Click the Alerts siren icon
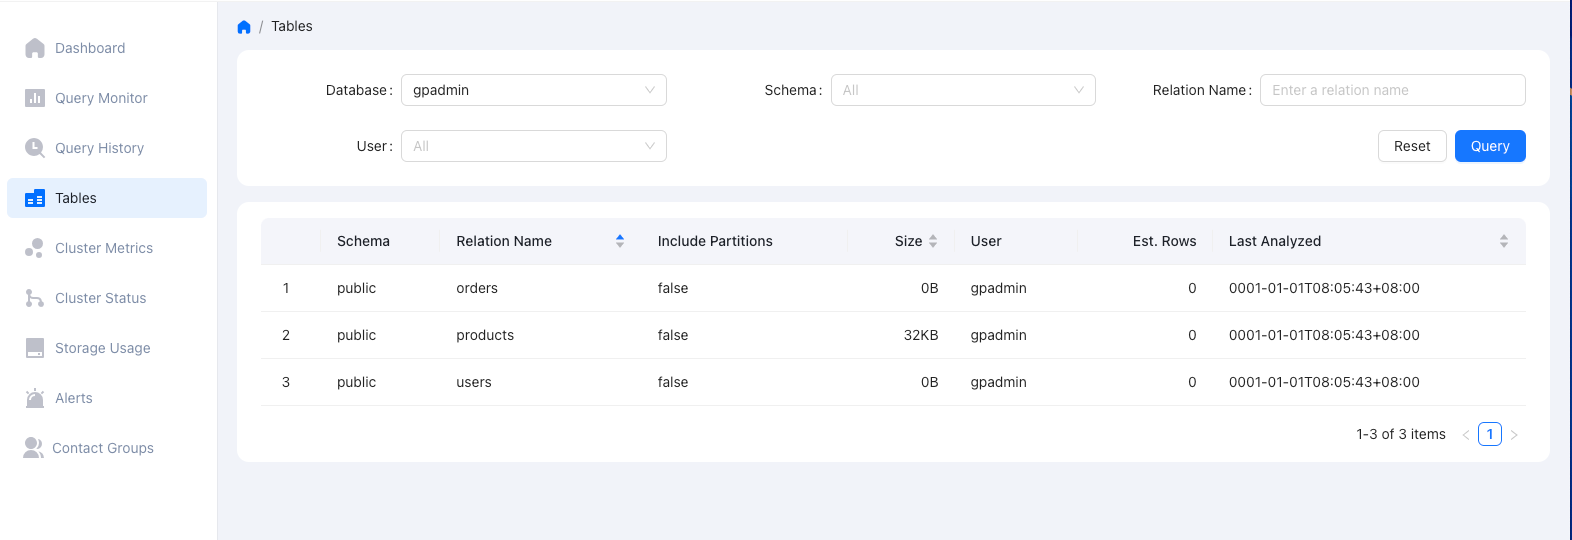 click(35, 398)
